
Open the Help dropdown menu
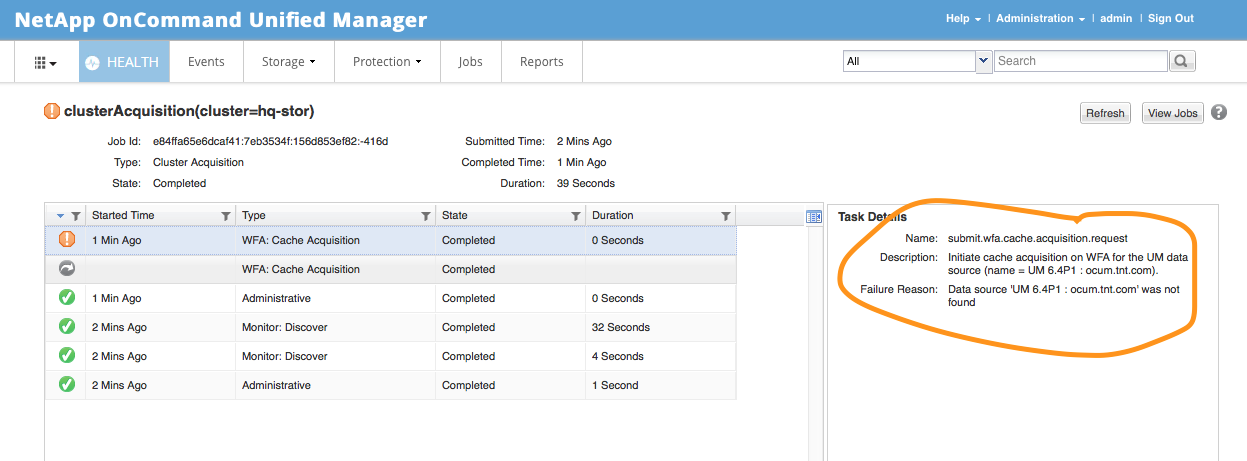(963, 18)
